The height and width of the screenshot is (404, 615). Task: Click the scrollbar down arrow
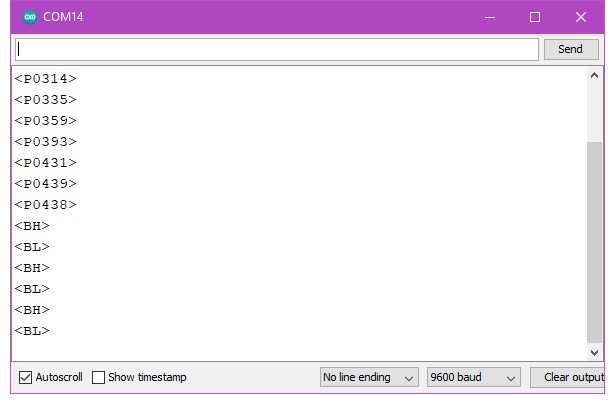click(595, 352)
